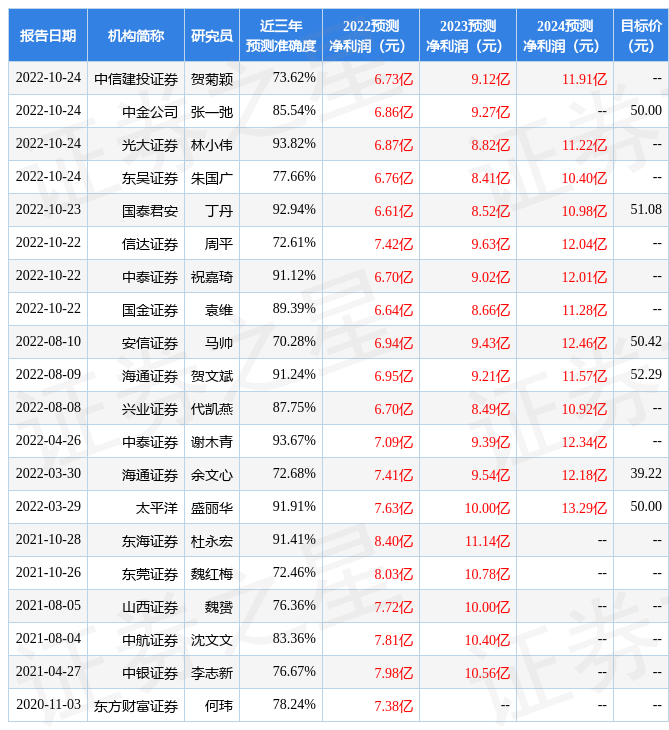Select 中信建投证券 institution cell
Screen dimensions: 669x730
tap(136, 79)
